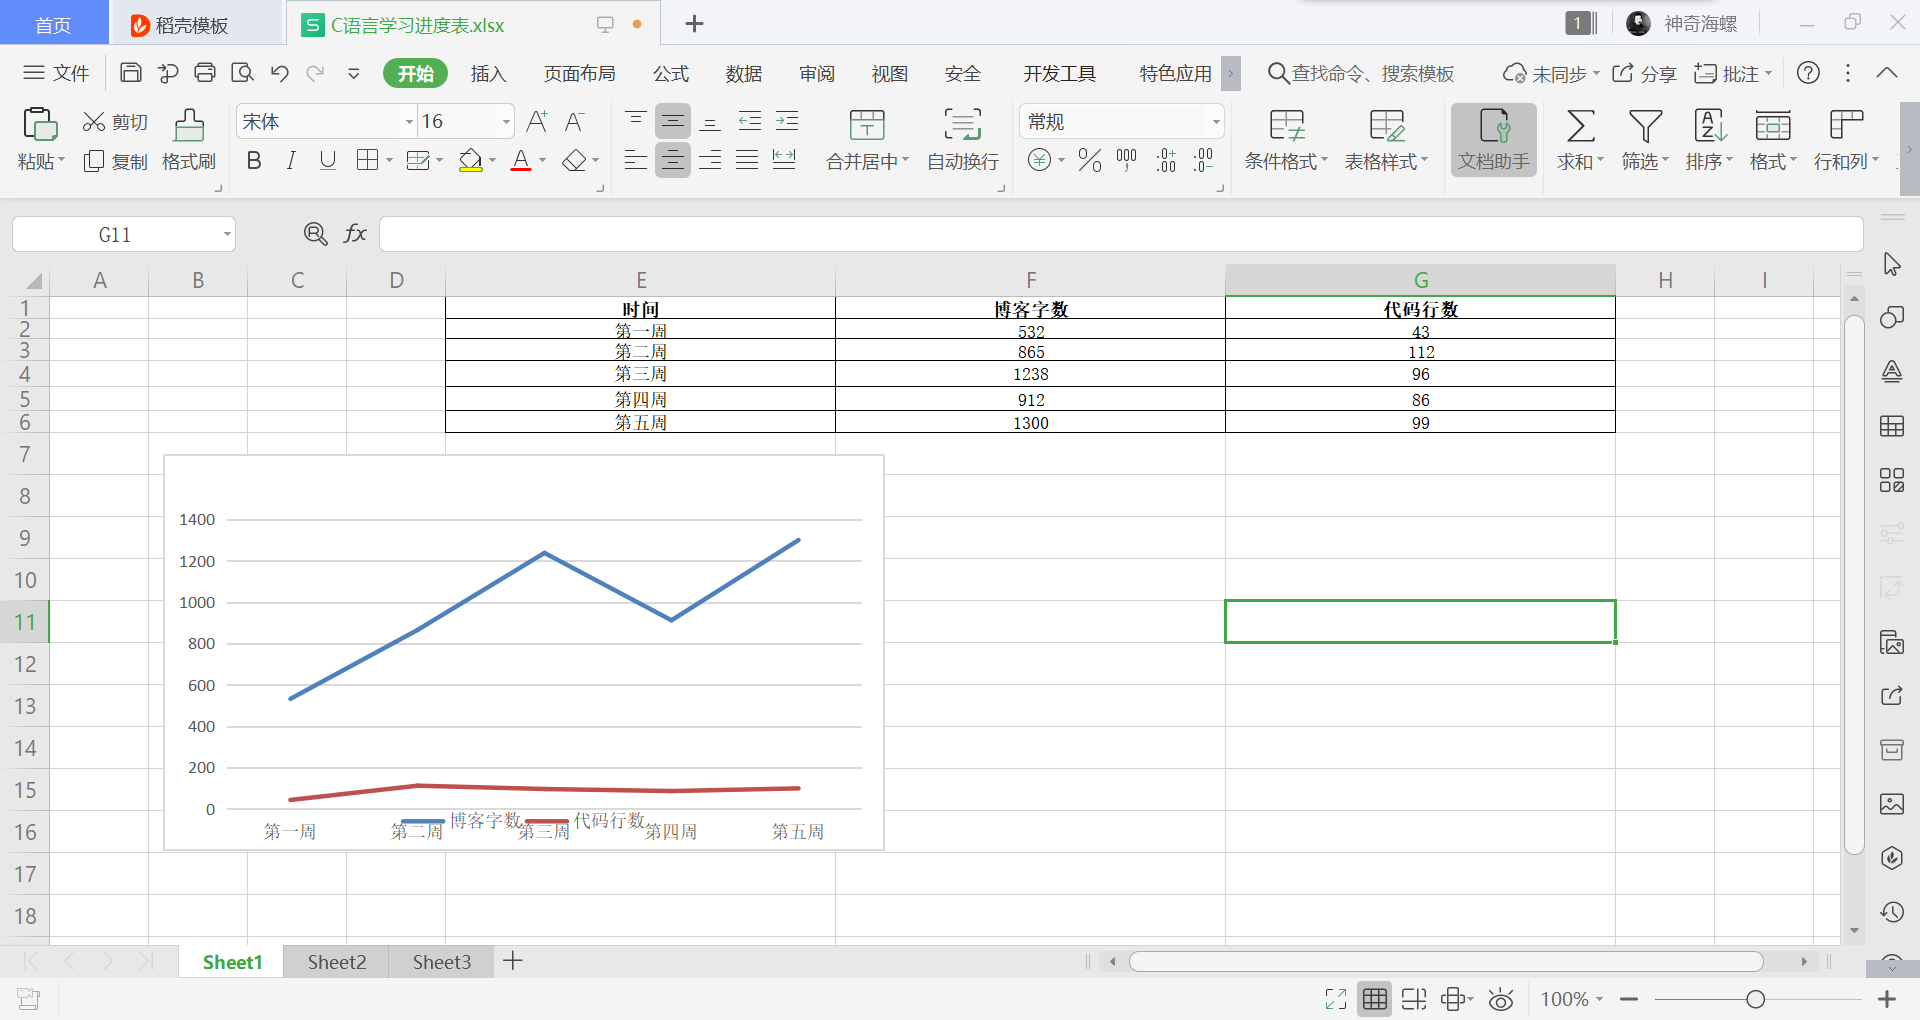
Task: Increase font size with the larger A icon
Action: point(537,122)
